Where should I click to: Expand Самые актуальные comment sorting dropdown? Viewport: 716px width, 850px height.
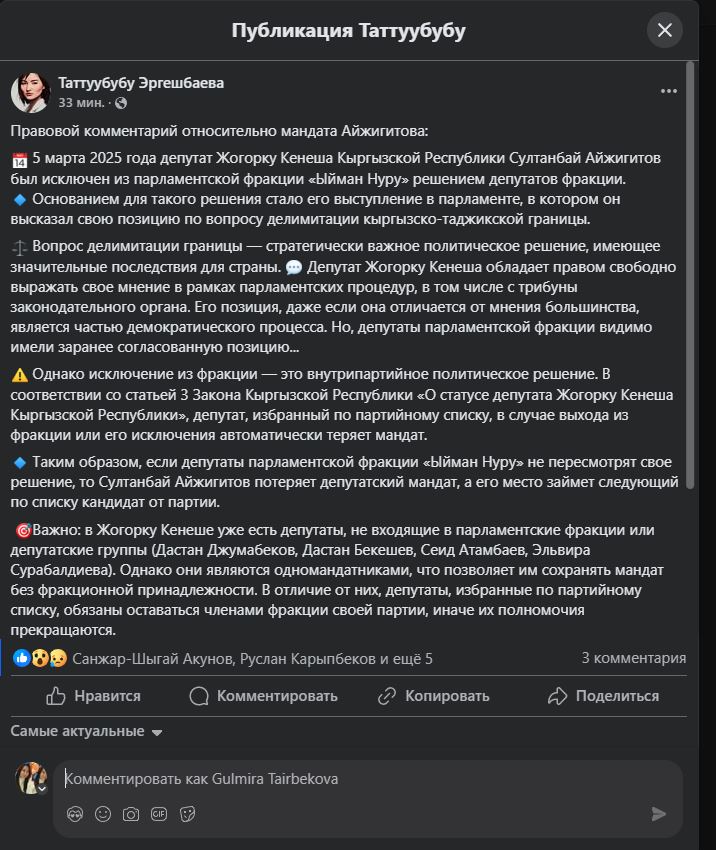point(86,732)
